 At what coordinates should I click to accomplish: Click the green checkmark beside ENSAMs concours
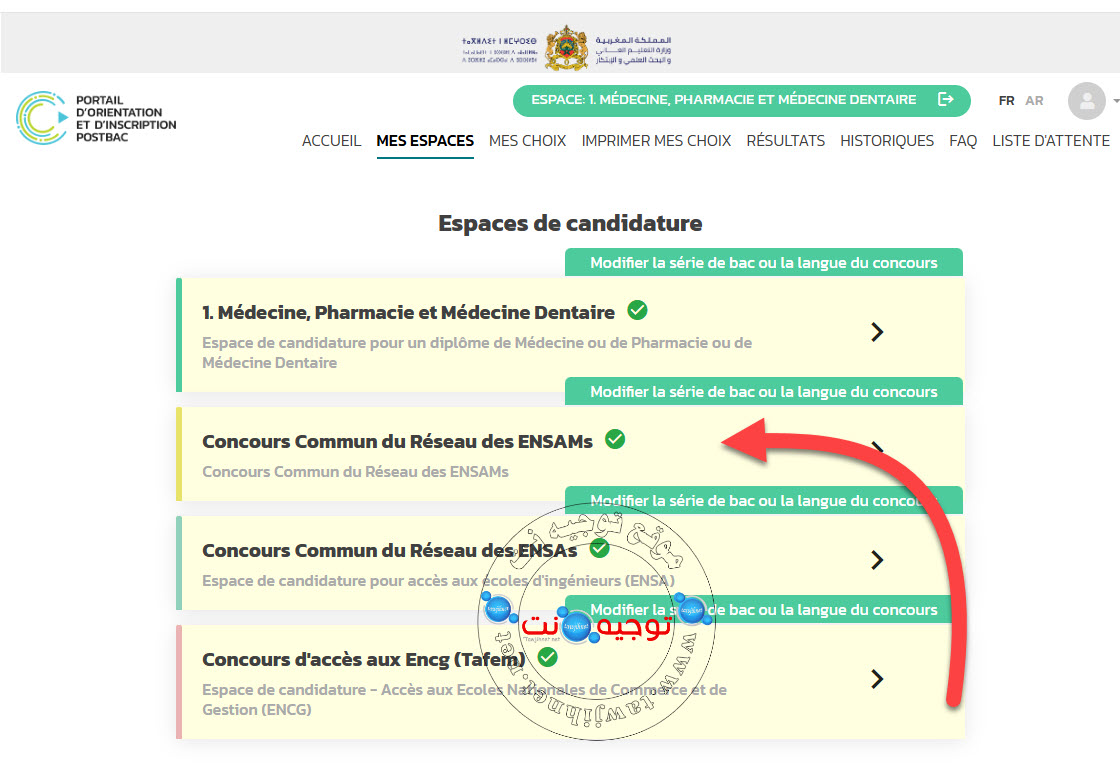[x=615, y=439]
